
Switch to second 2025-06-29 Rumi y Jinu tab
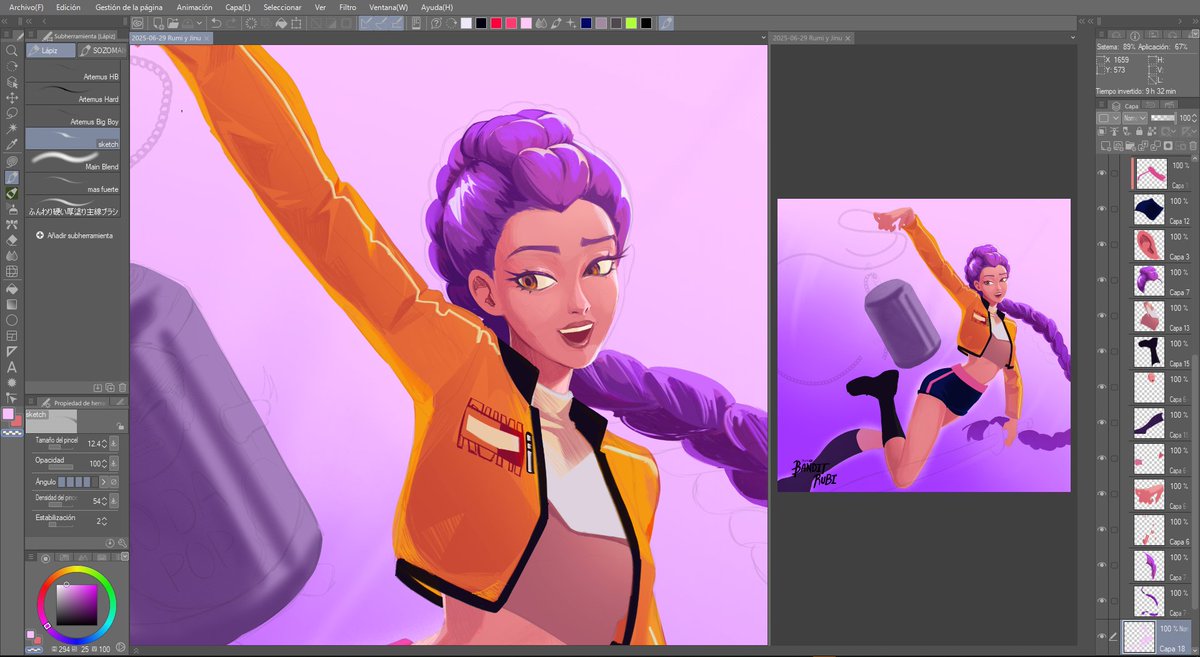click(x=813, y=37)
